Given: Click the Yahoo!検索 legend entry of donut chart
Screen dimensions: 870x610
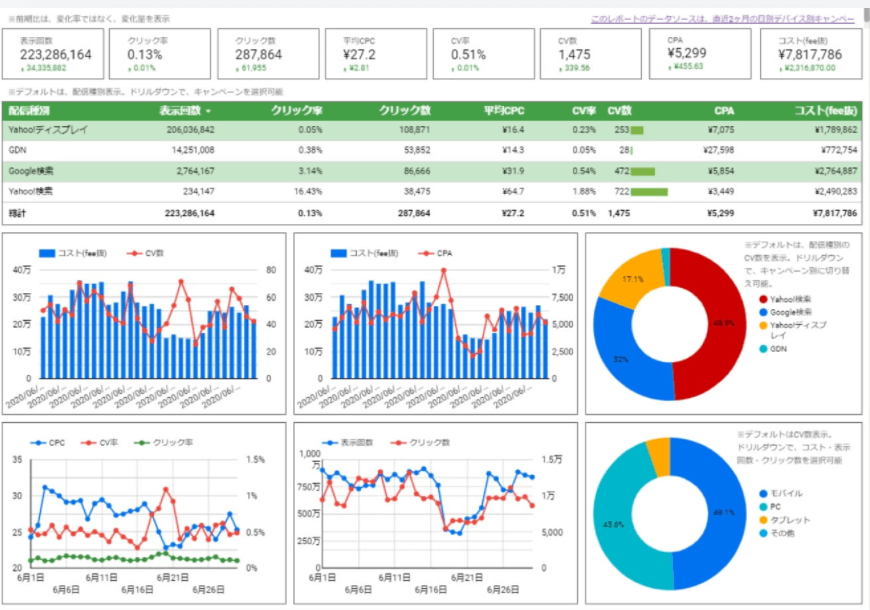Looking at the screenshot, I should [x=785, y=300].
